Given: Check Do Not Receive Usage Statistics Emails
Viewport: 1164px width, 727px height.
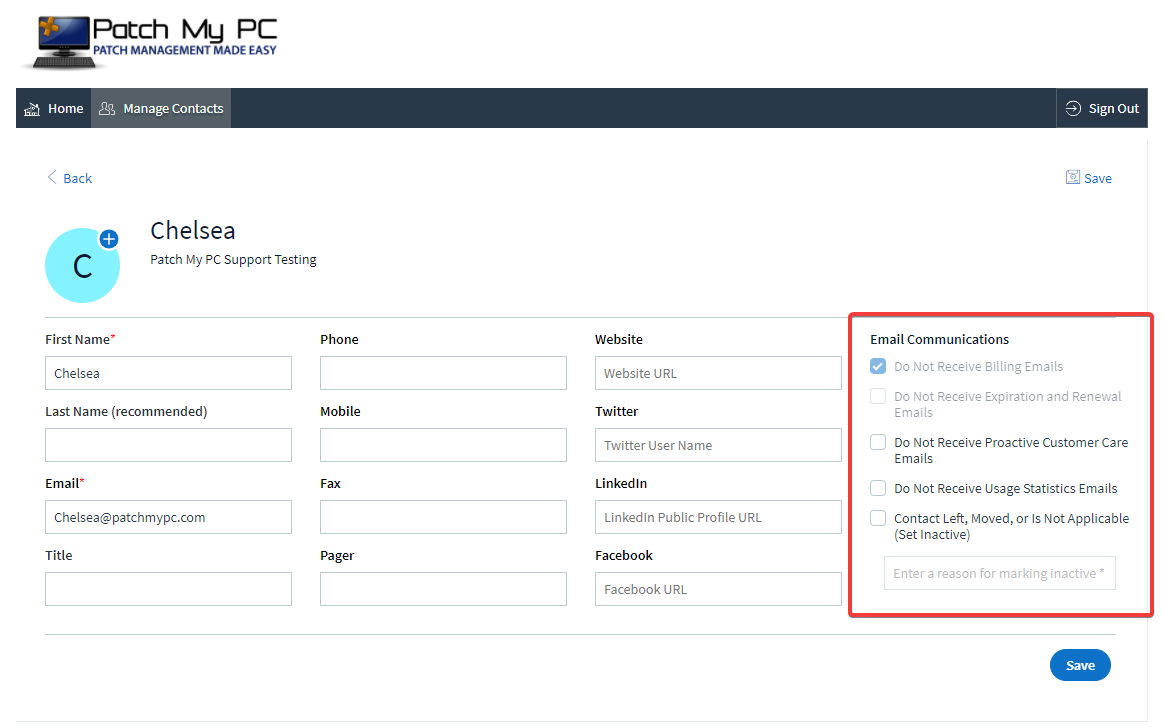Looking at the screenshot, I should (878, 488).
